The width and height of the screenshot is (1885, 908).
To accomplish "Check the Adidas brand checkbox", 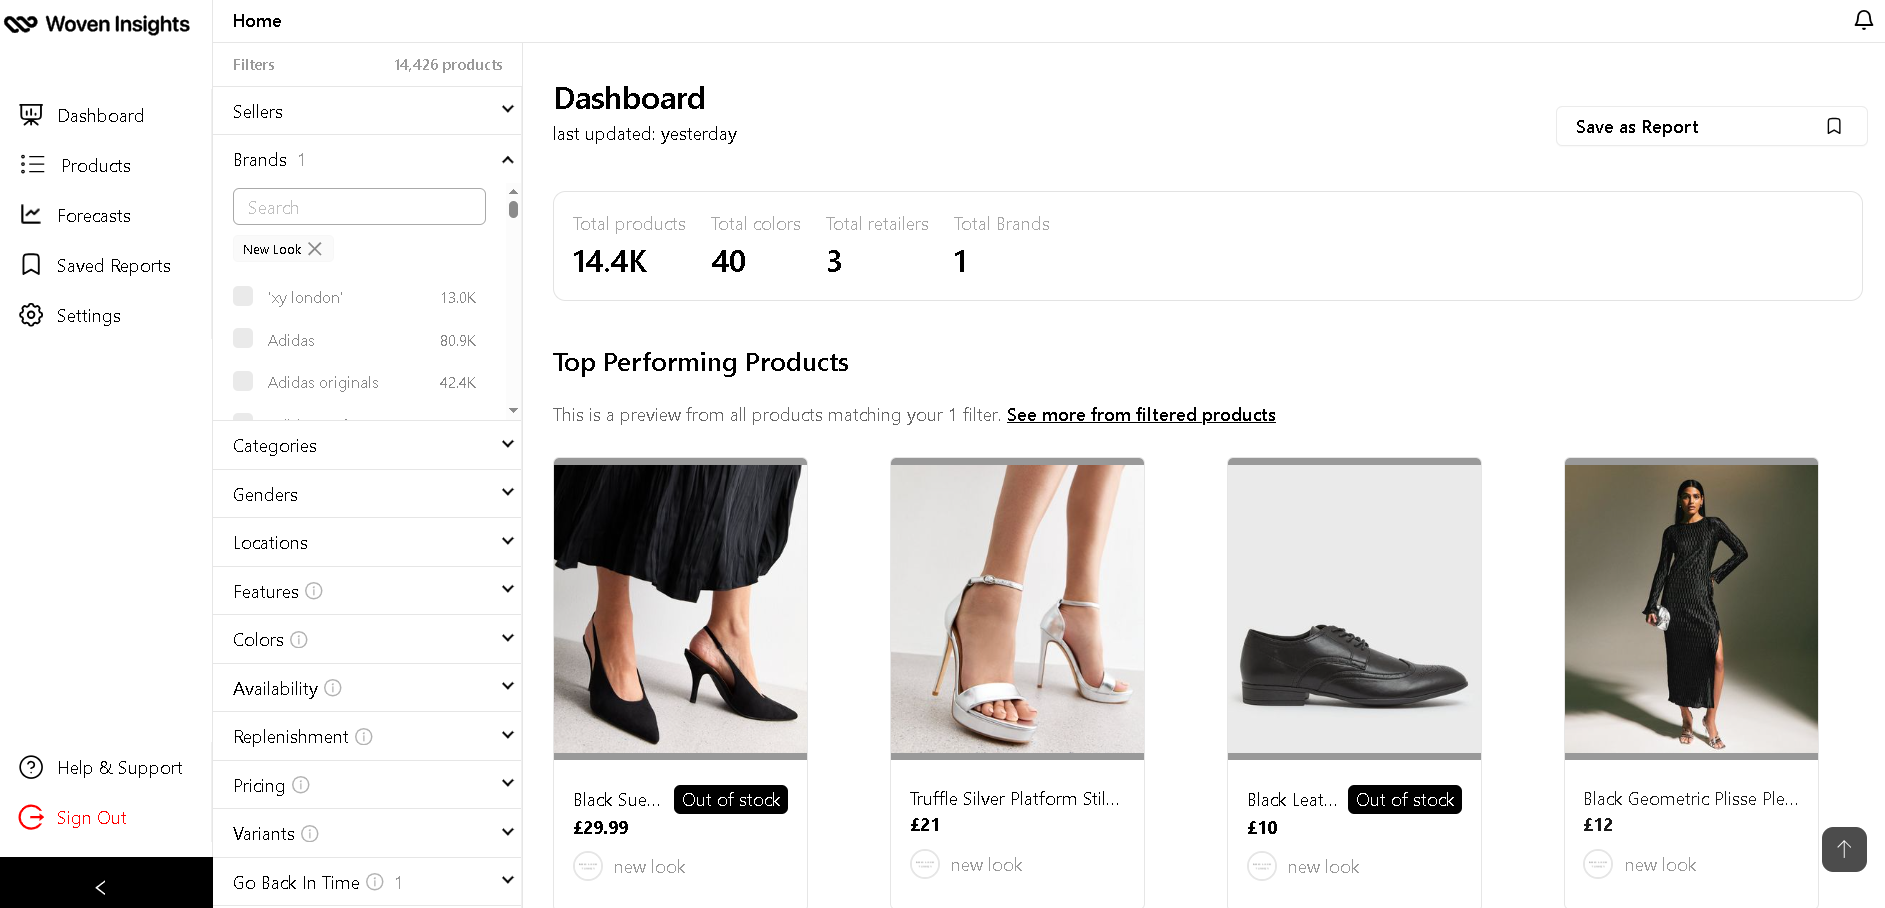I will coord(243,338).
